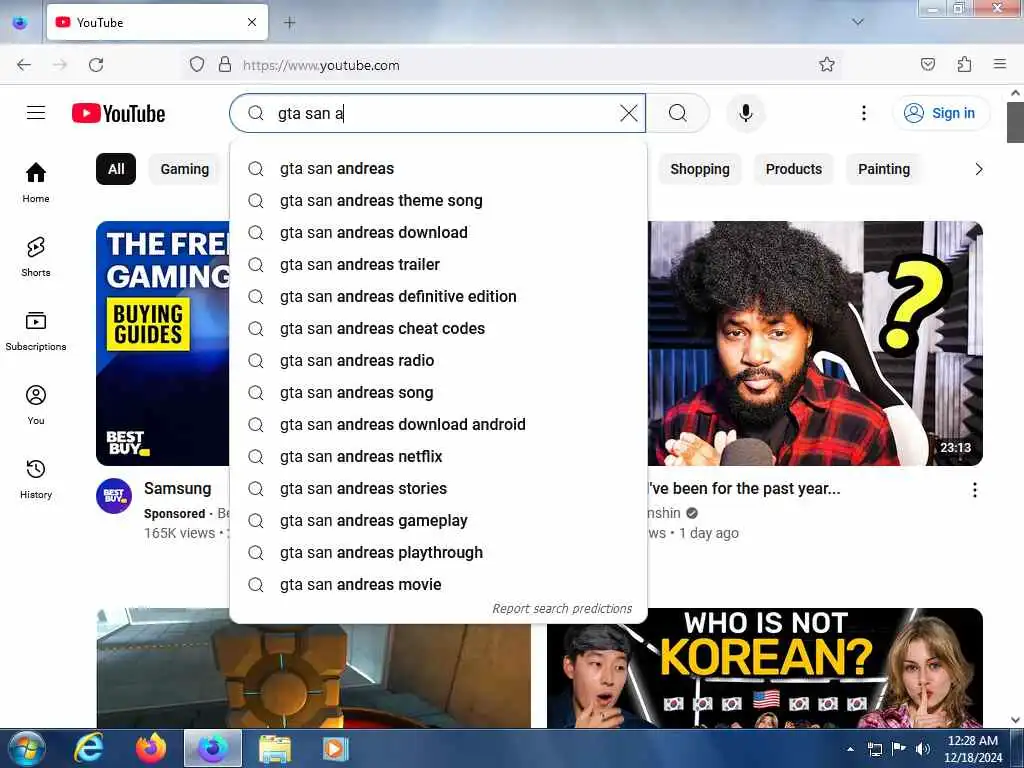Choose 'gta san andreas download' suggestion

pos(438,232)
